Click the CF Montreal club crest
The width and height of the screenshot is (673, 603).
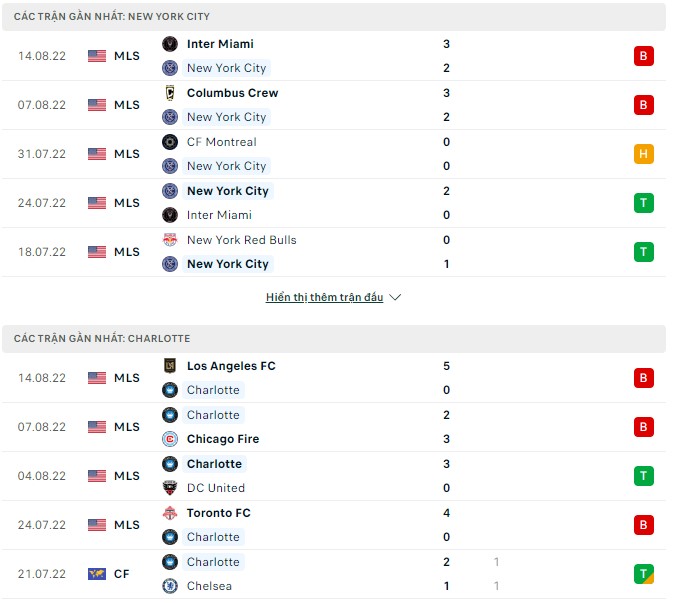(x=169, y=142)
